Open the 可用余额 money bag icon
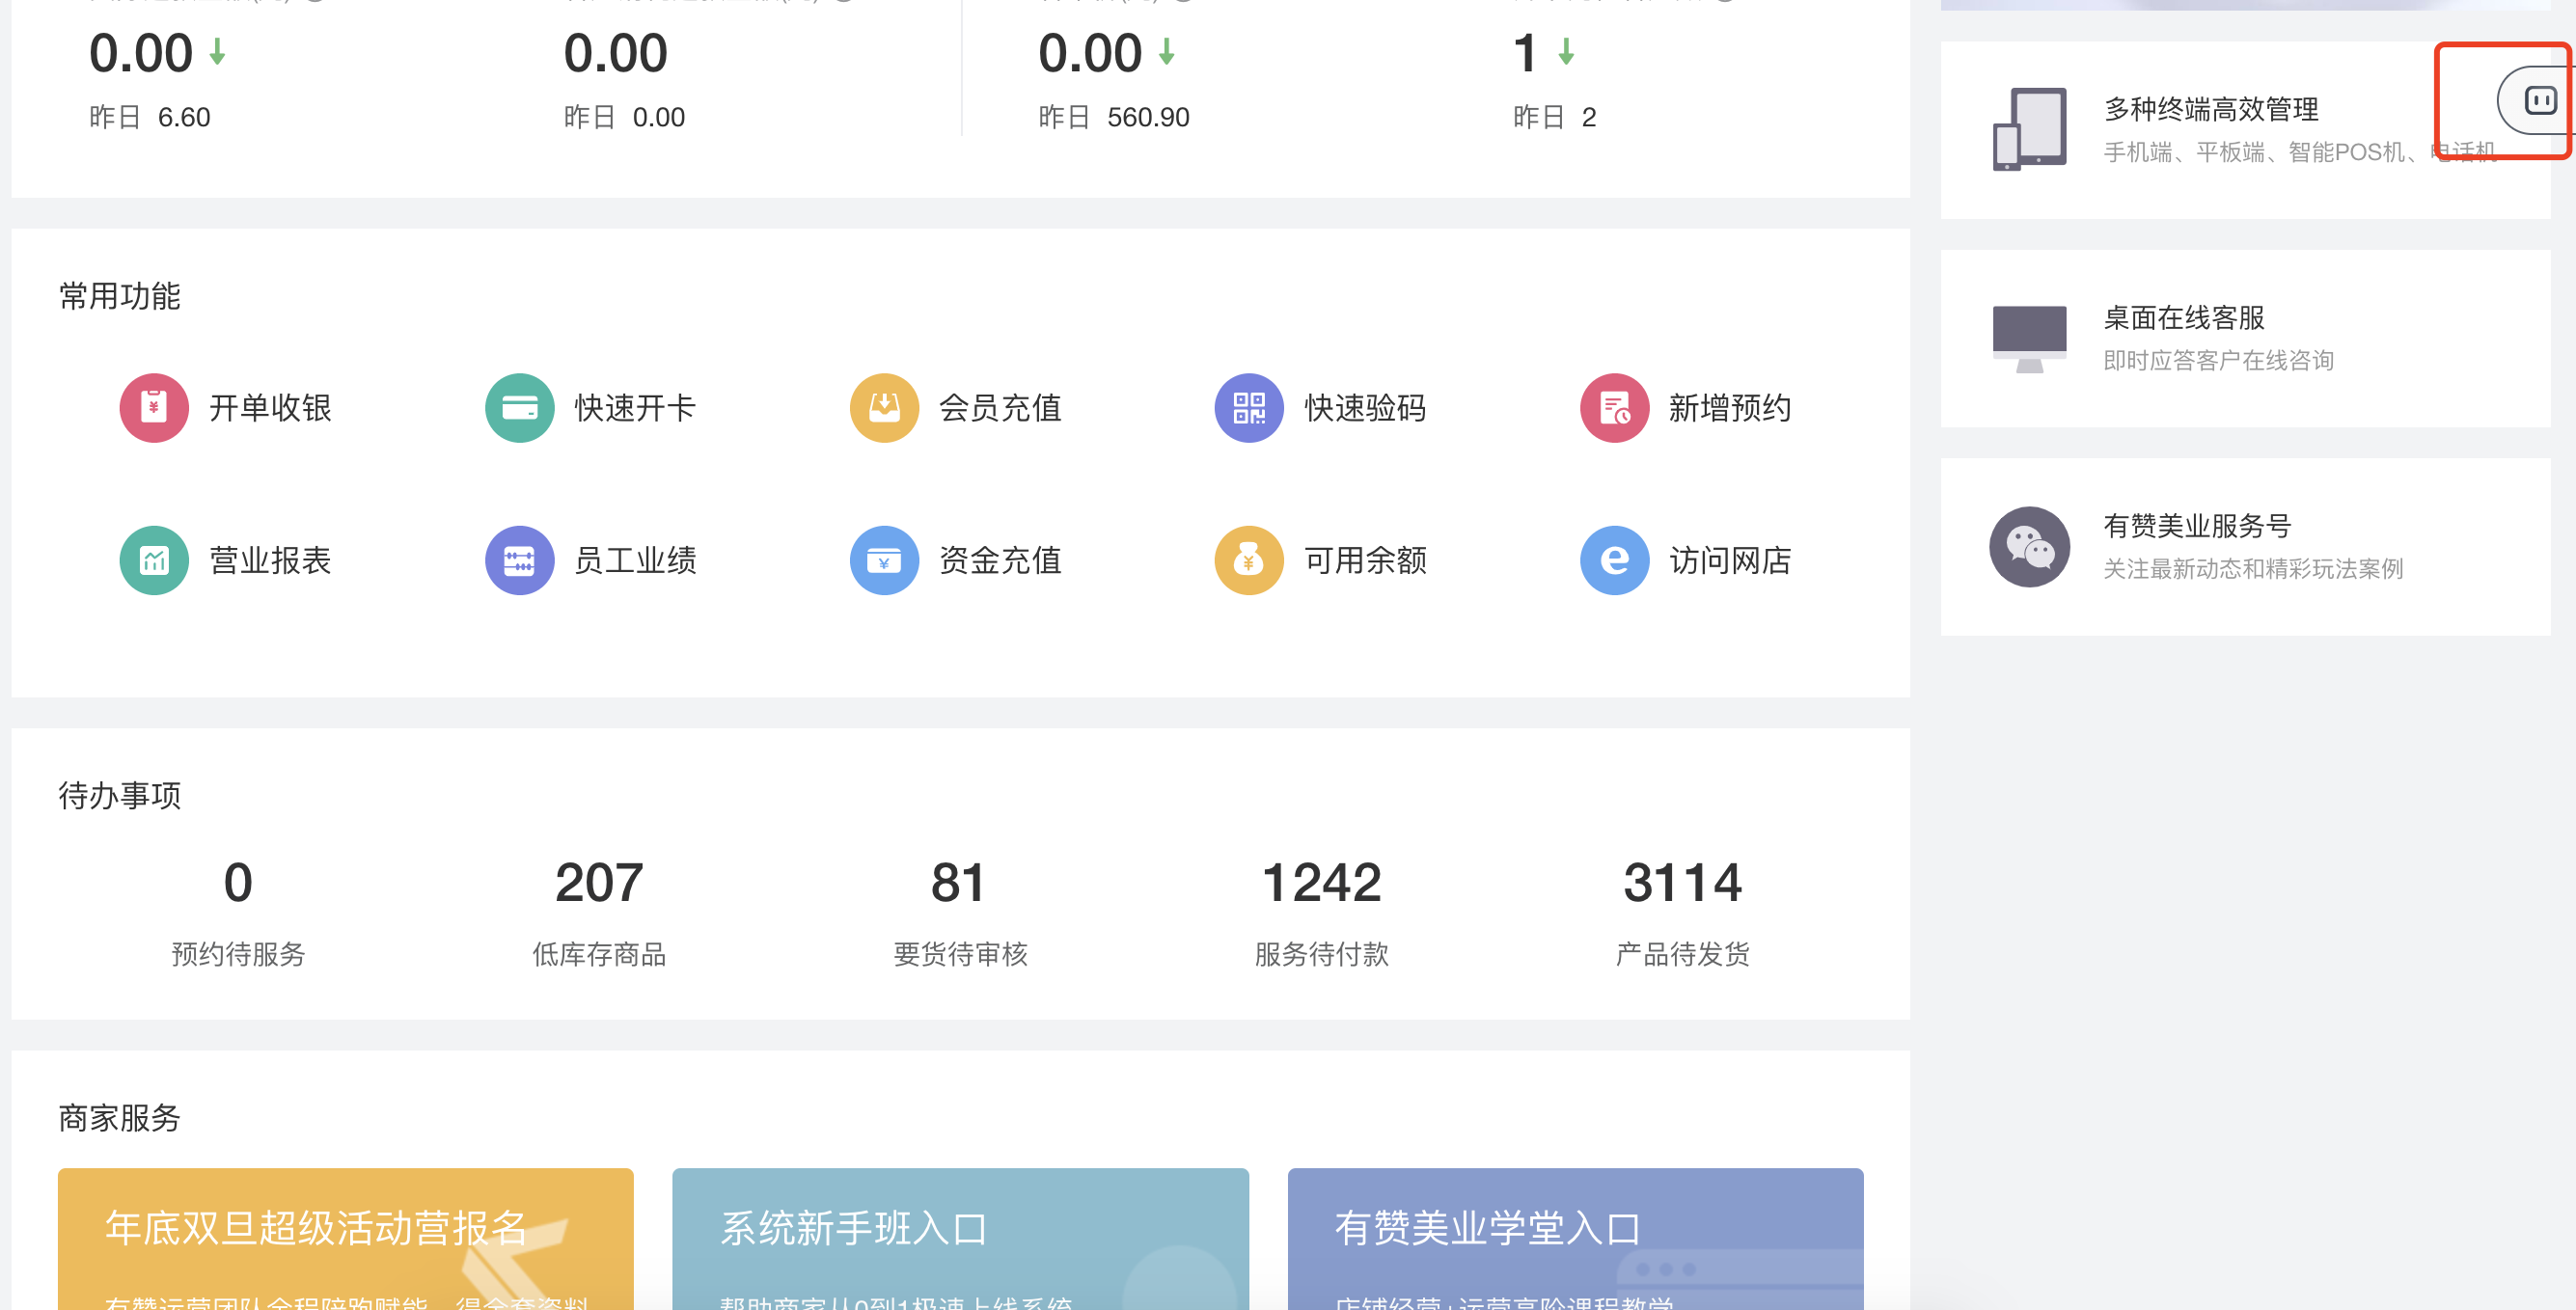This screenshot has height=1310, width=2576. 1249,560
